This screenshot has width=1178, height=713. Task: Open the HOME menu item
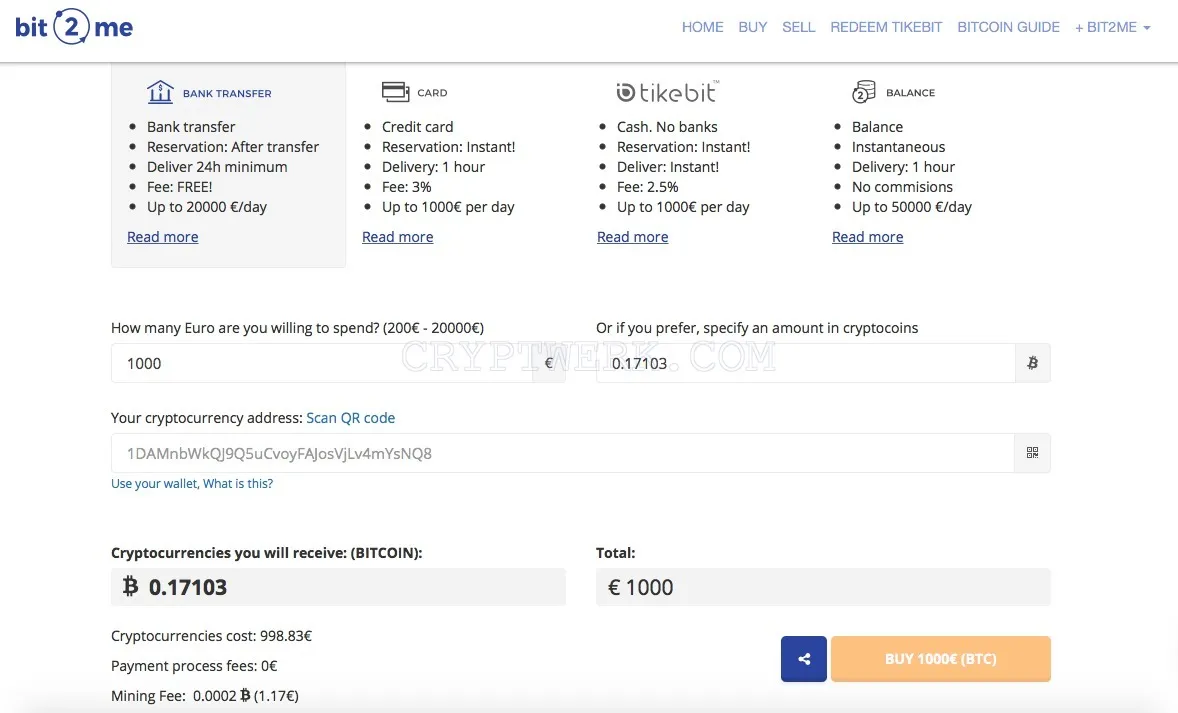(702, 27)
